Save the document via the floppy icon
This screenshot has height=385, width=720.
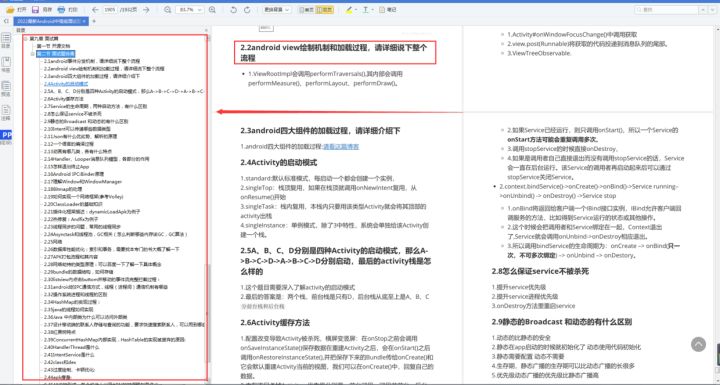point(35,10)
